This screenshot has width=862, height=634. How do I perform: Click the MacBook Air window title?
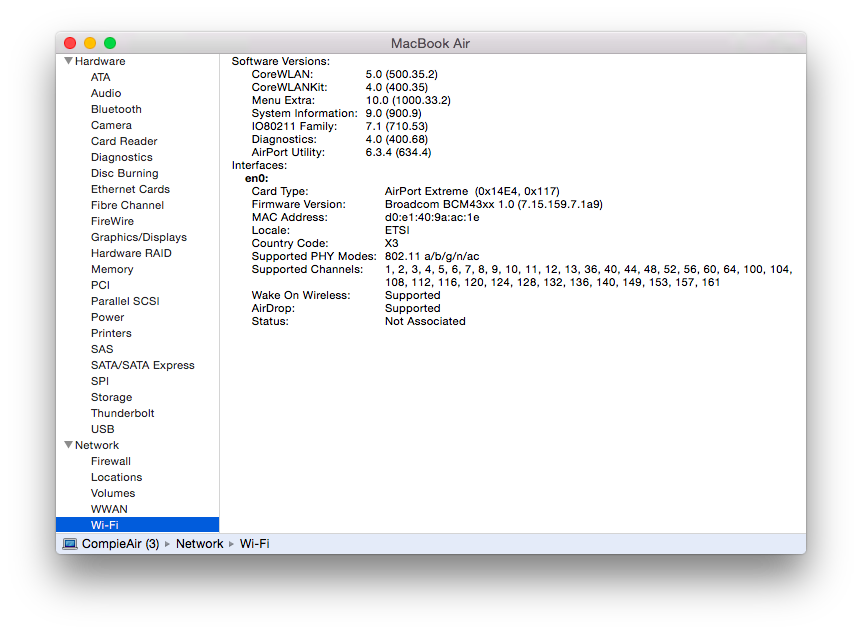(x=430, y=43)
